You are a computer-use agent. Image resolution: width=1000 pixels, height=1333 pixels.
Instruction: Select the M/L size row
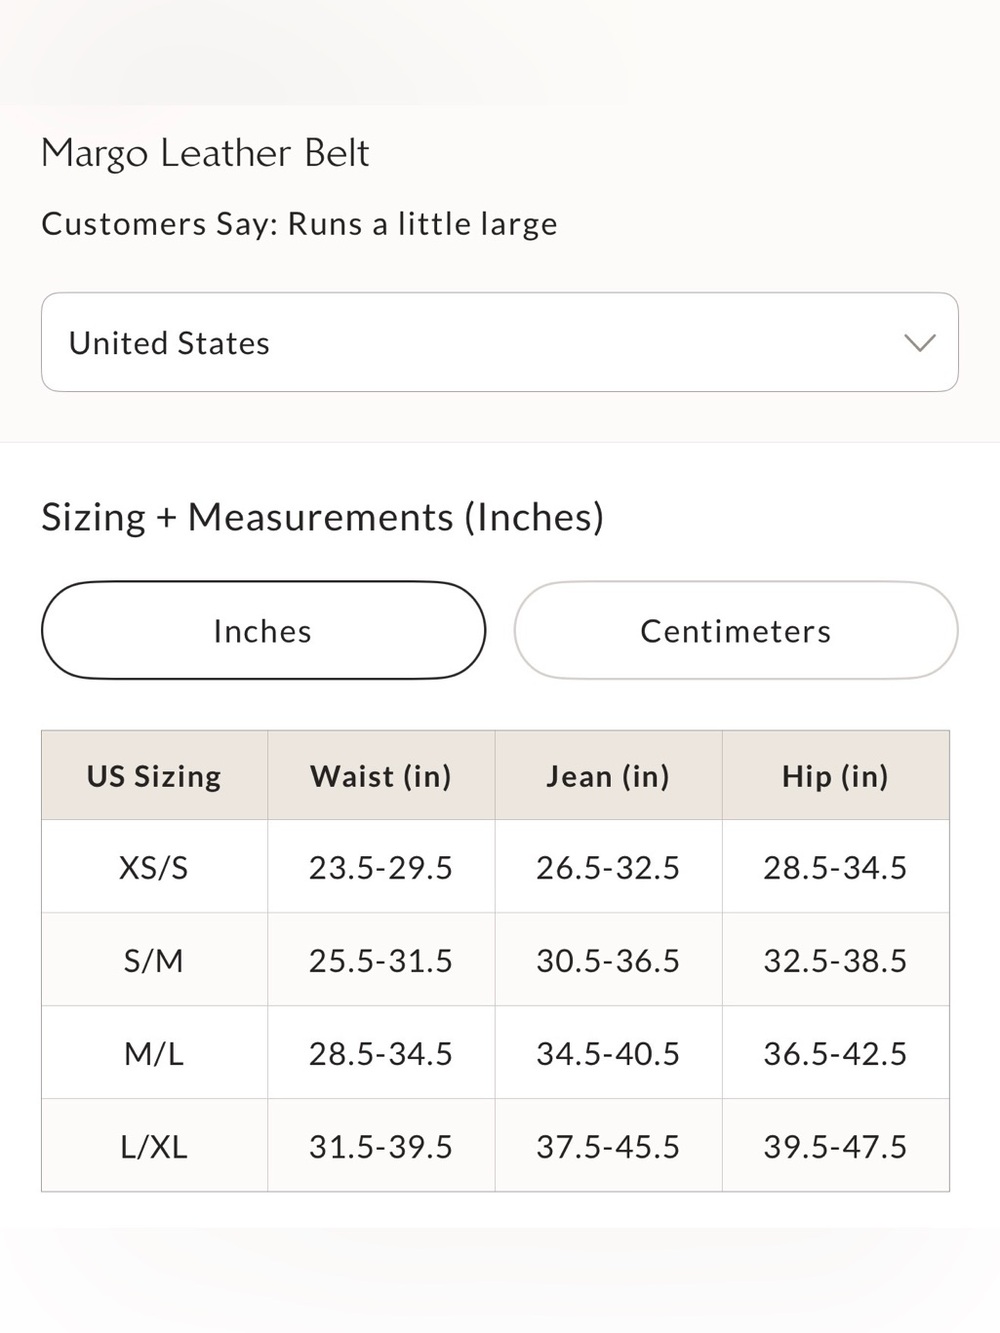point(495,1053)
